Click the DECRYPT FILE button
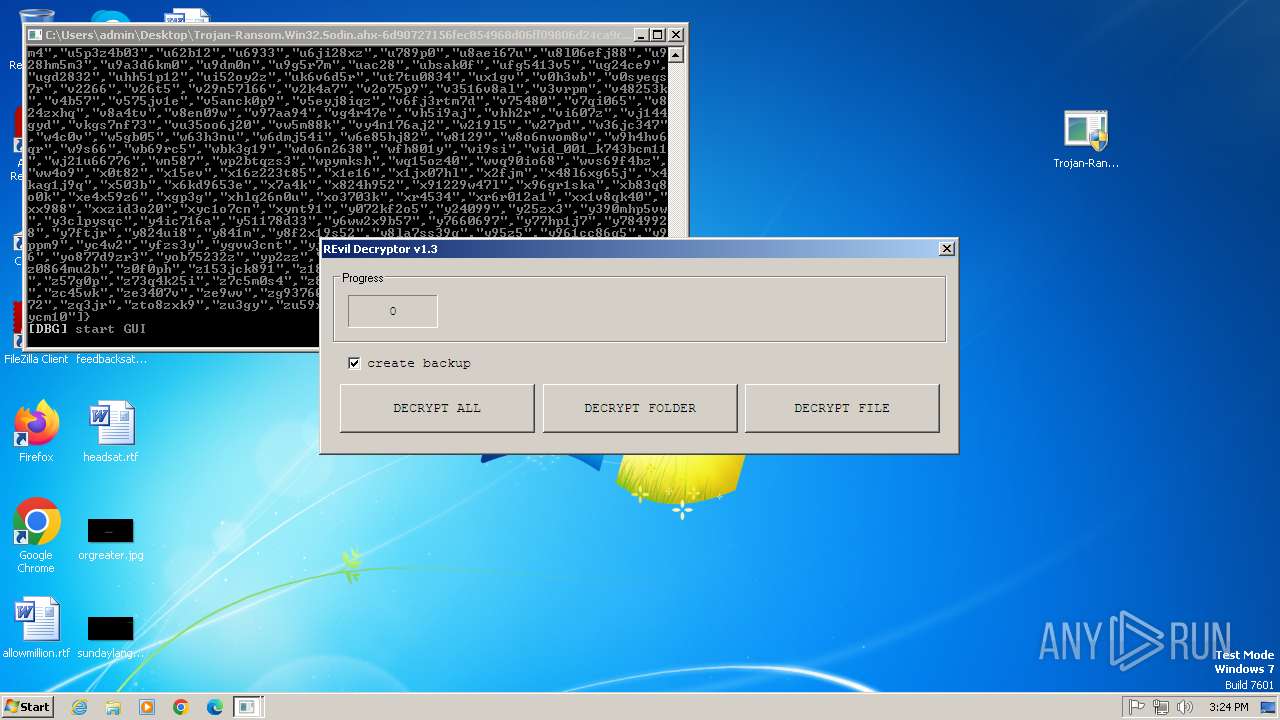1280x720 pixels. pos(842,408)
